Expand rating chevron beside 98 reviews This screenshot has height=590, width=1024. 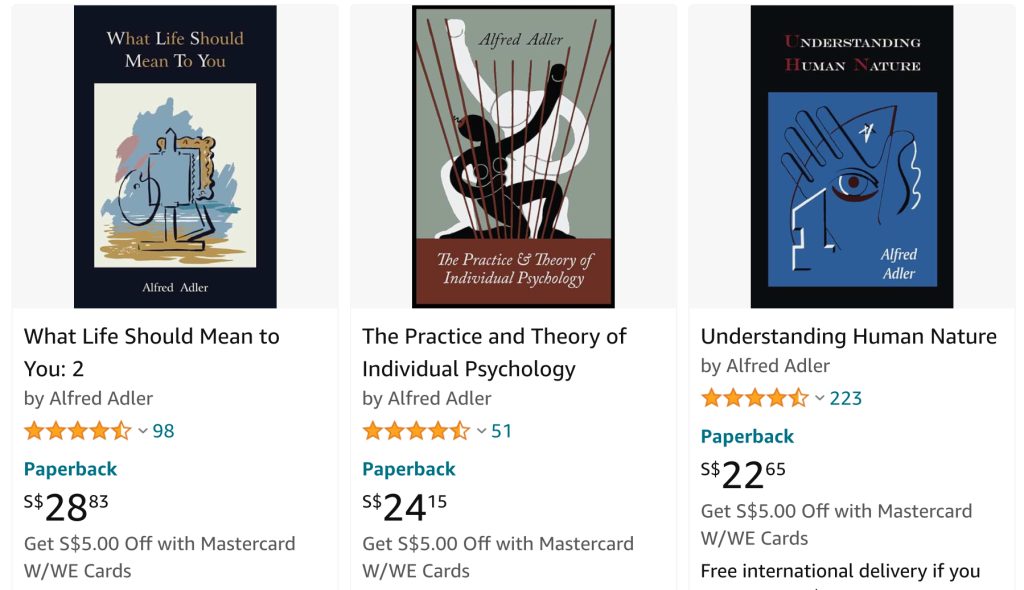pyautogui.click(x=143, y=431)
